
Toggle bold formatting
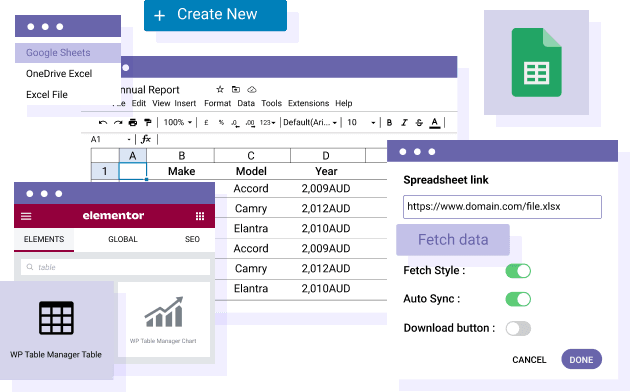pyautogui.click(x=389, y=122)
